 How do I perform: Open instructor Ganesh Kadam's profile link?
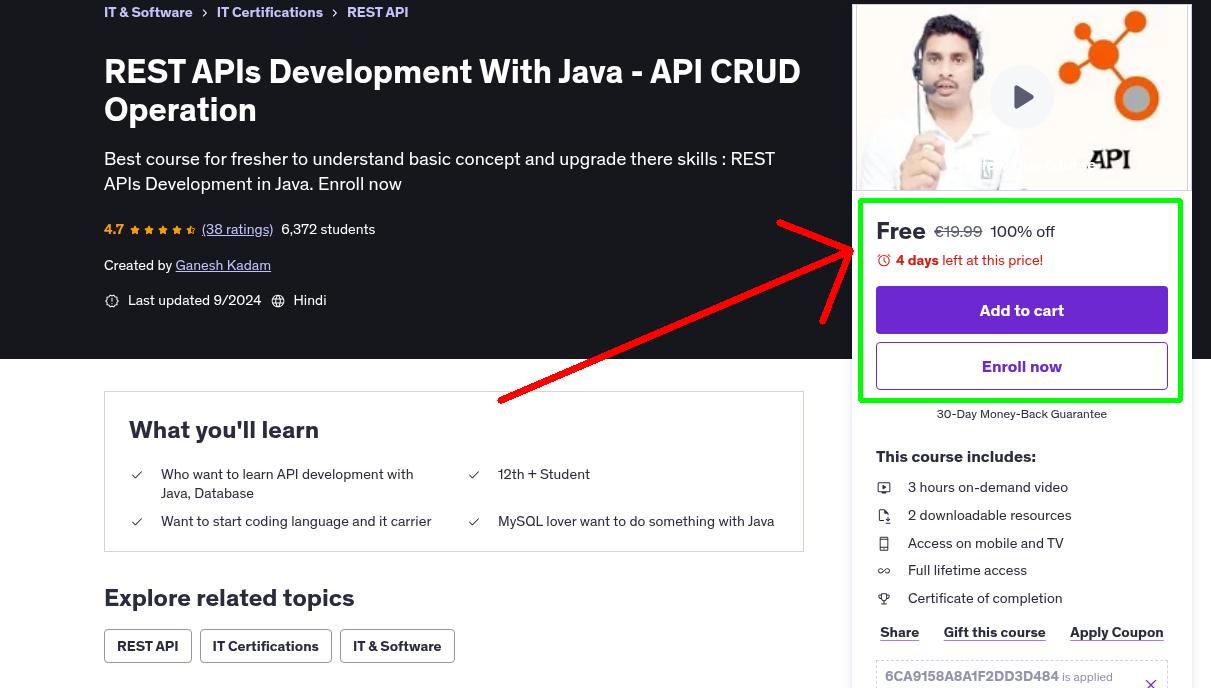point(223,265)
